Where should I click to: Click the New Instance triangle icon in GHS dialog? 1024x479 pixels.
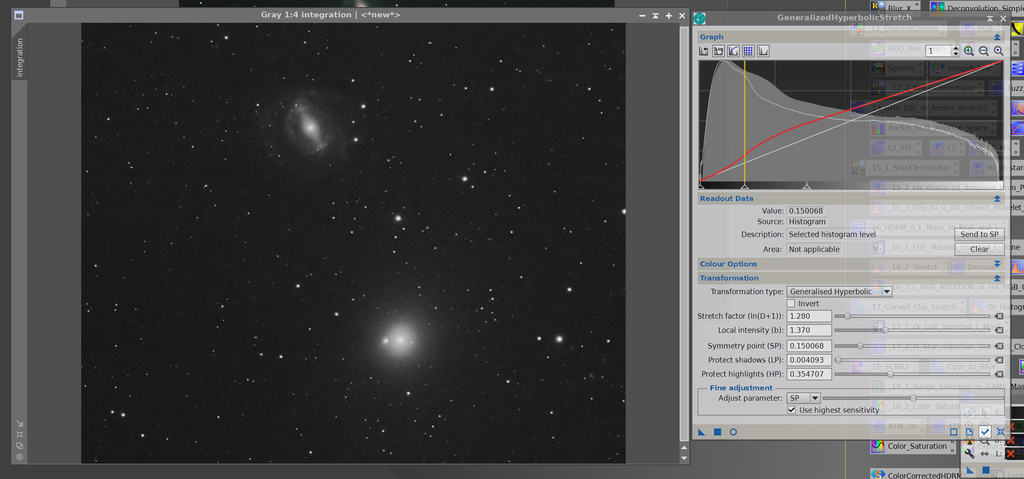(x=702, y=432)
